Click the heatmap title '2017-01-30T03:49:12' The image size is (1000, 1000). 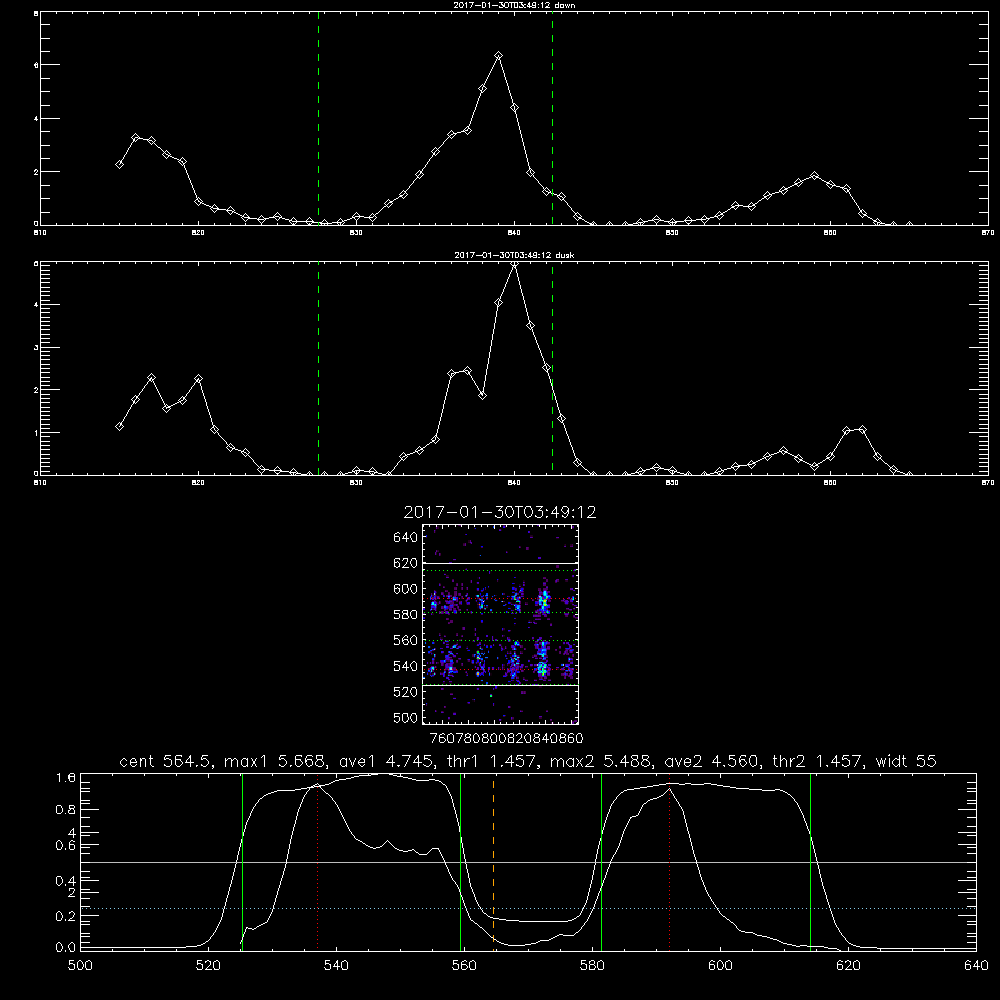pyautogui.click(x=500, y=513)
